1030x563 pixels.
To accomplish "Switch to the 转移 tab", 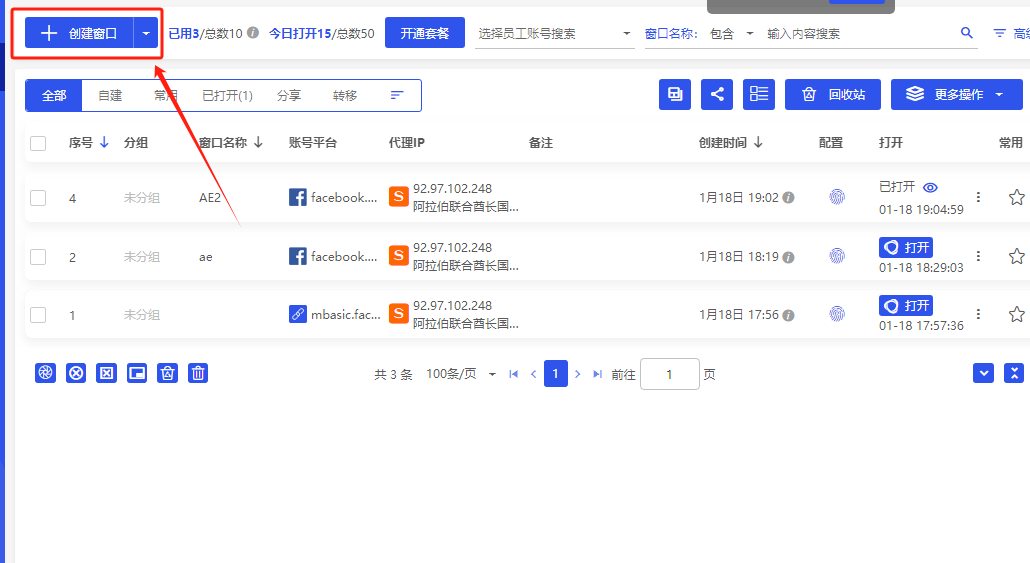I will click(345, 95).
